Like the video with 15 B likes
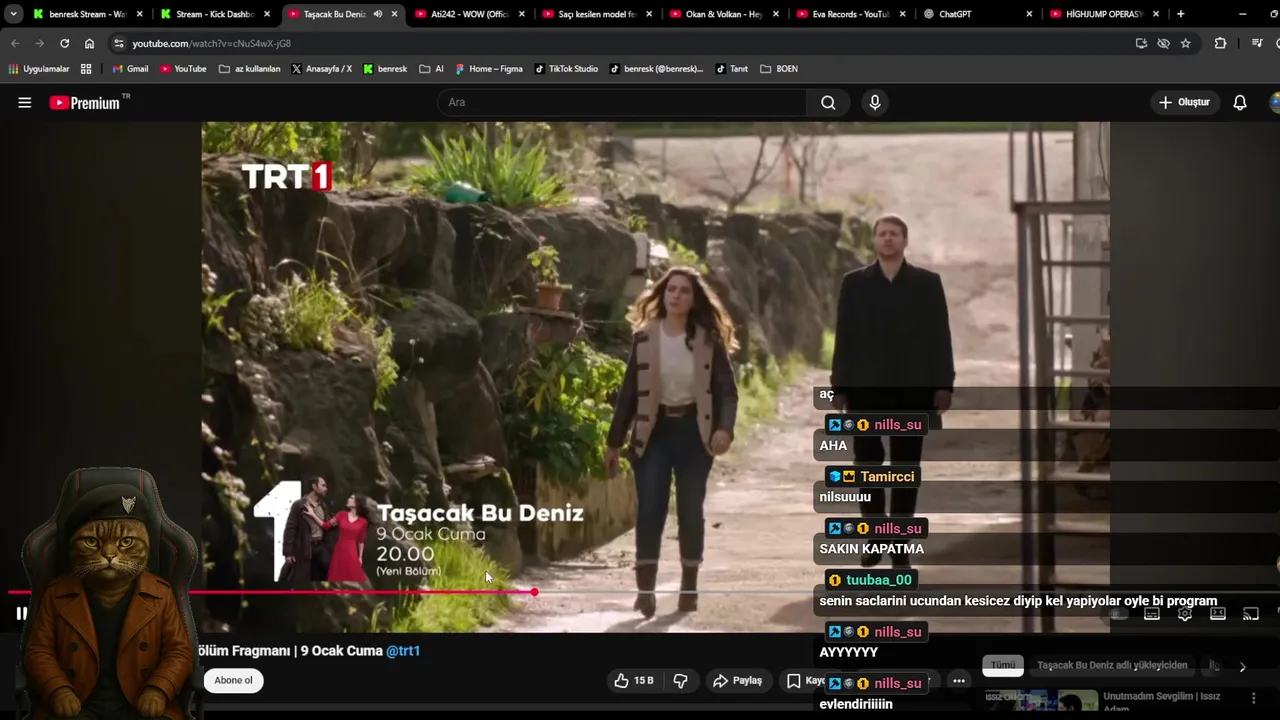Screen dimensions: 1280x720 click(633, 681)
